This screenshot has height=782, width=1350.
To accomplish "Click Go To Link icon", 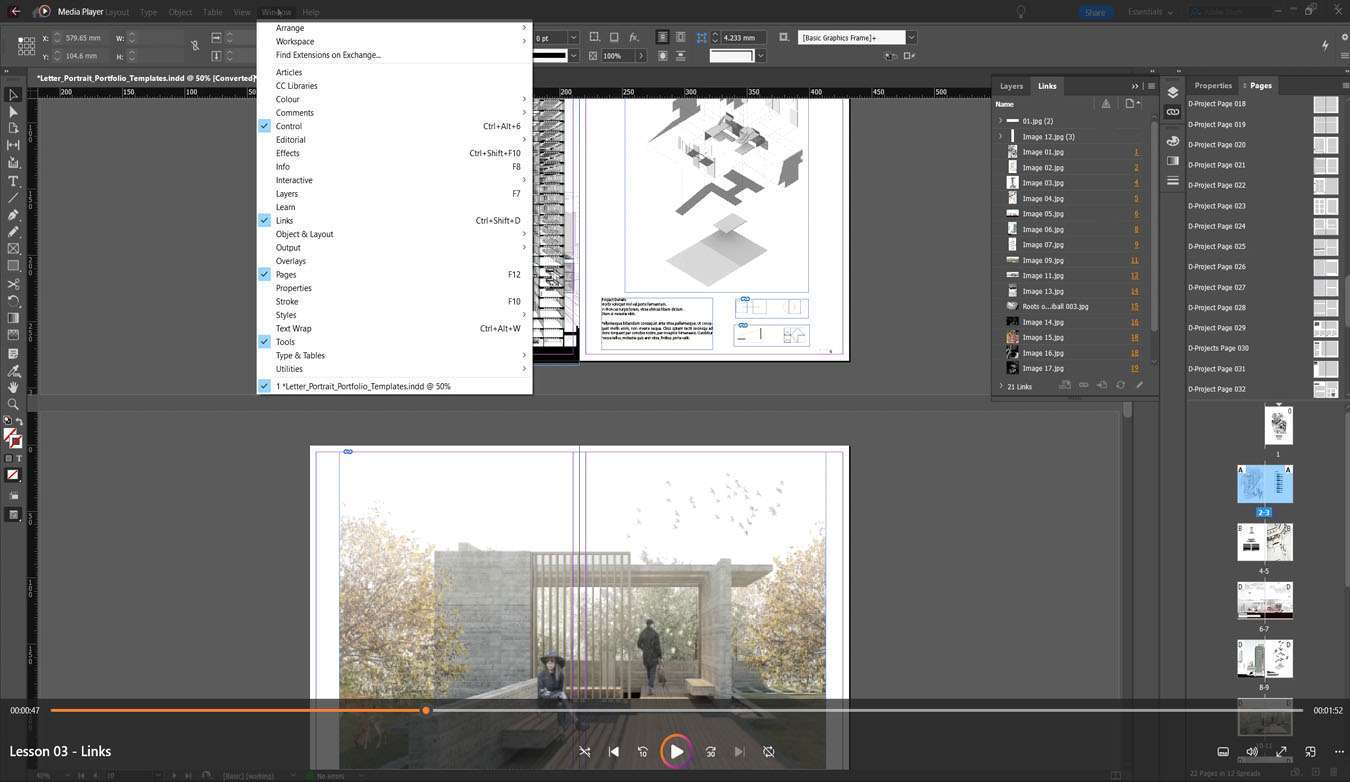I will click(x=1102, y=385).
